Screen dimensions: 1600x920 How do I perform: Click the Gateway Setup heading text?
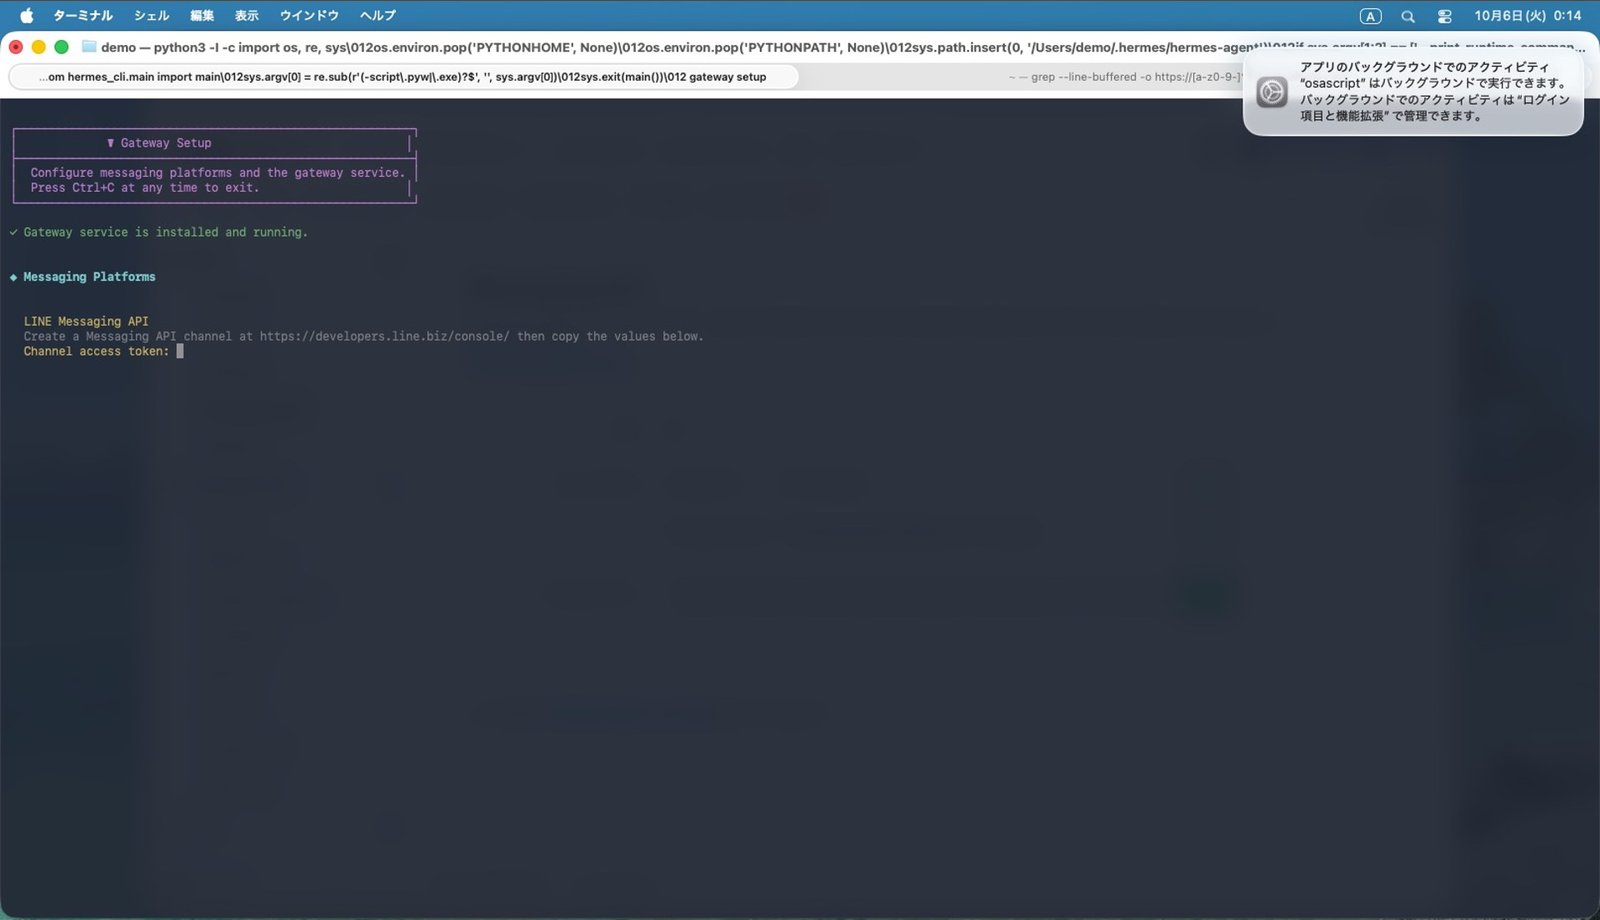point(166,143)
